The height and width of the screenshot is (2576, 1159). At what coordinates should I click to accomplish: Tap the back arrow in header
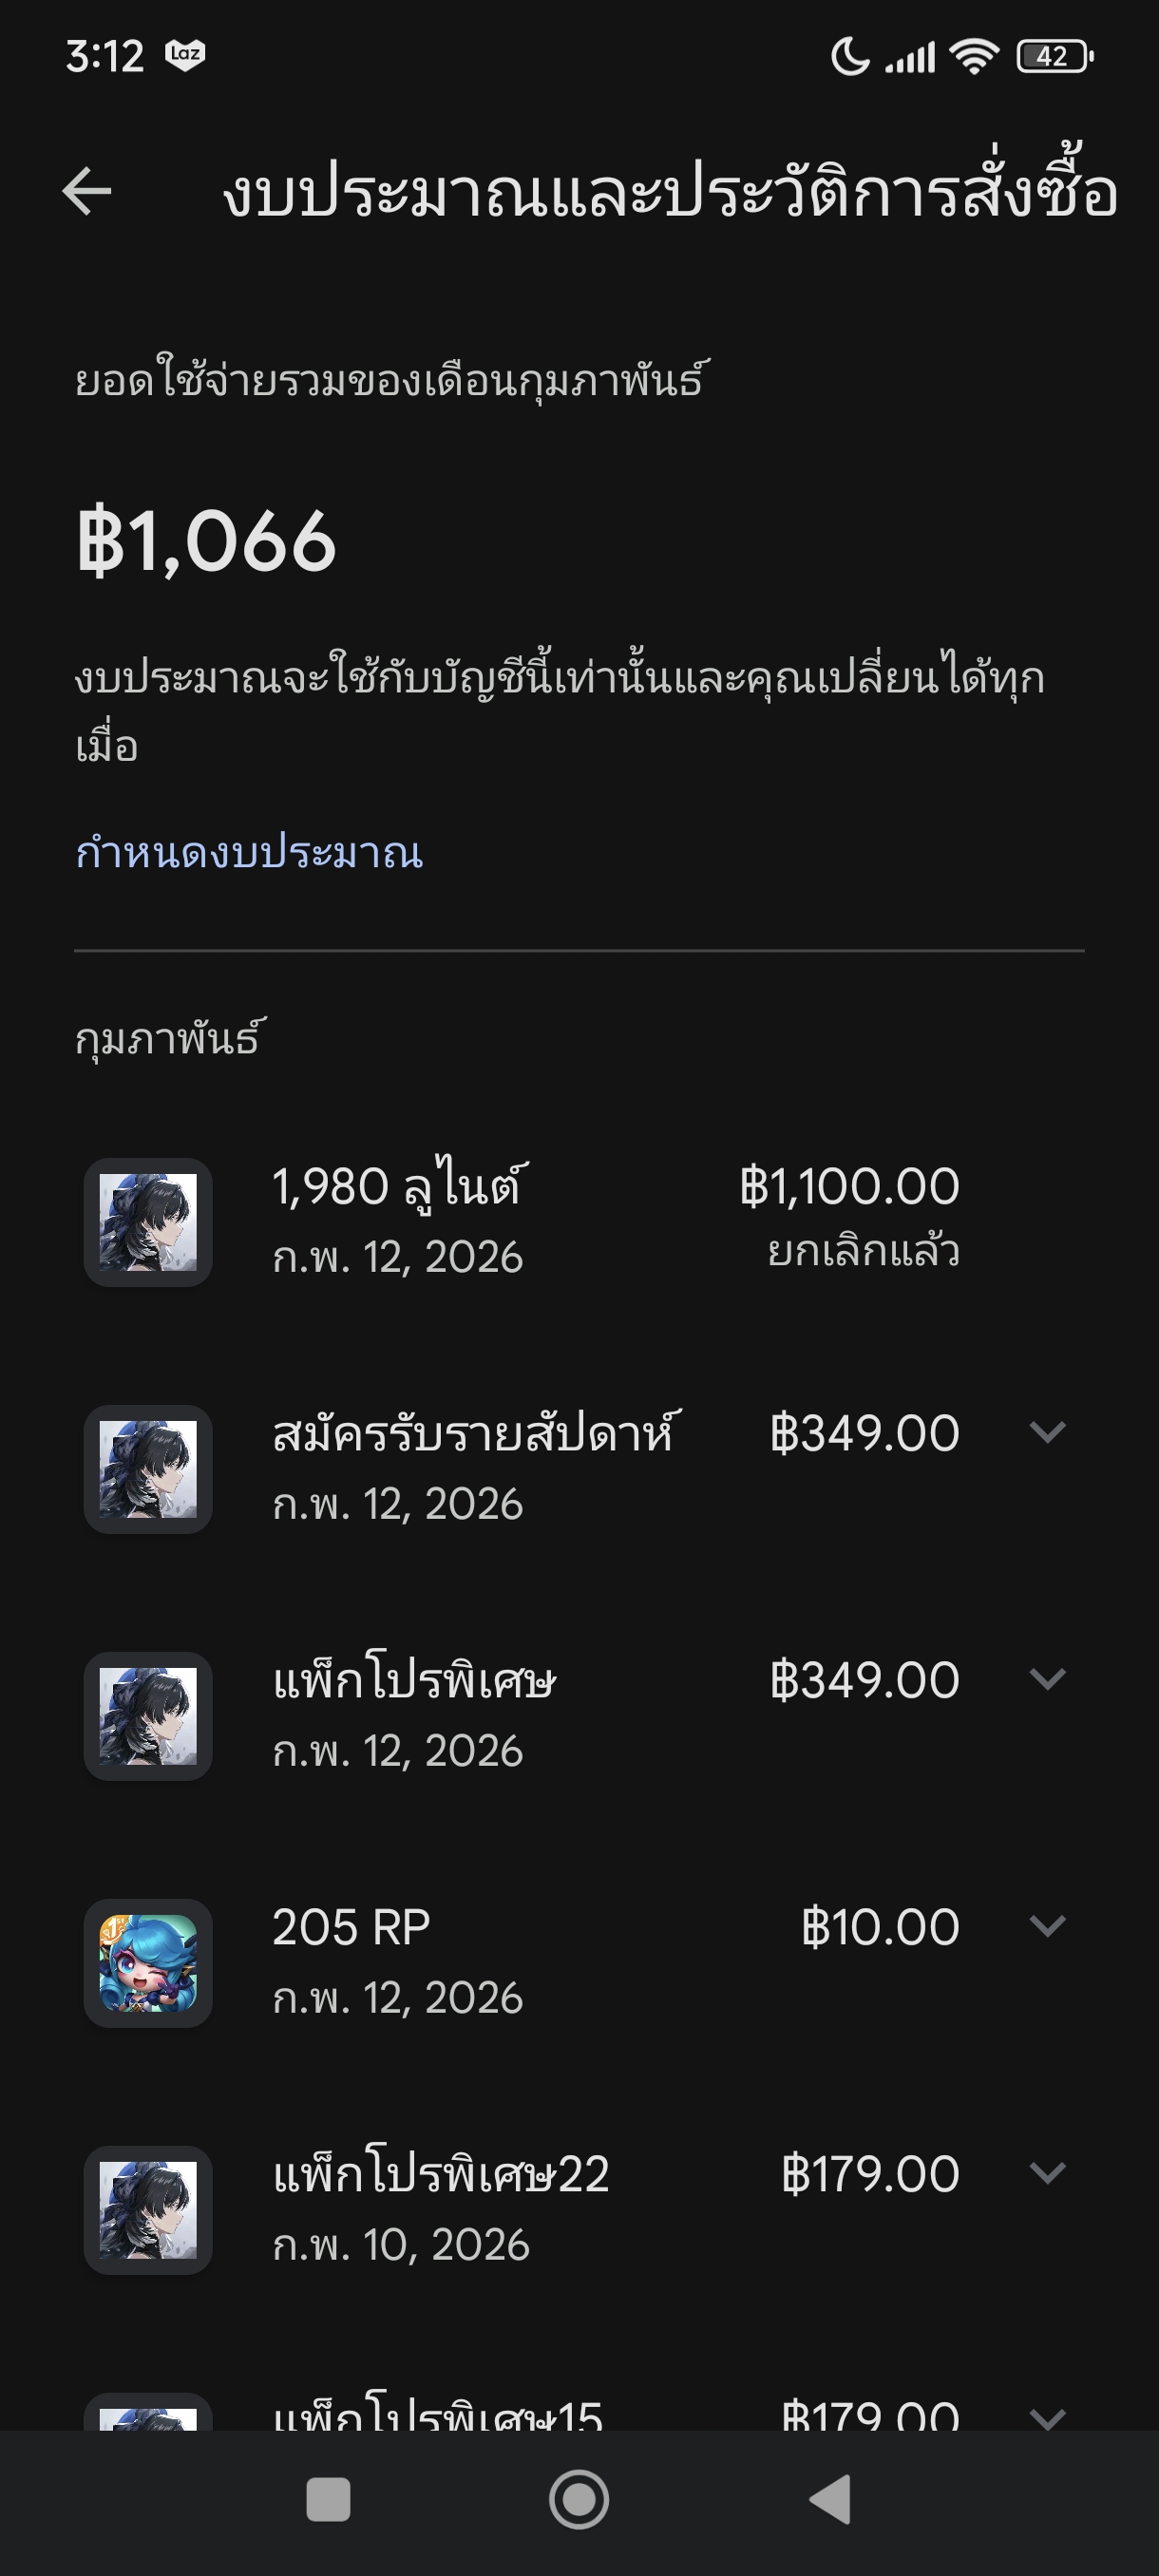(x=87, y=191)
